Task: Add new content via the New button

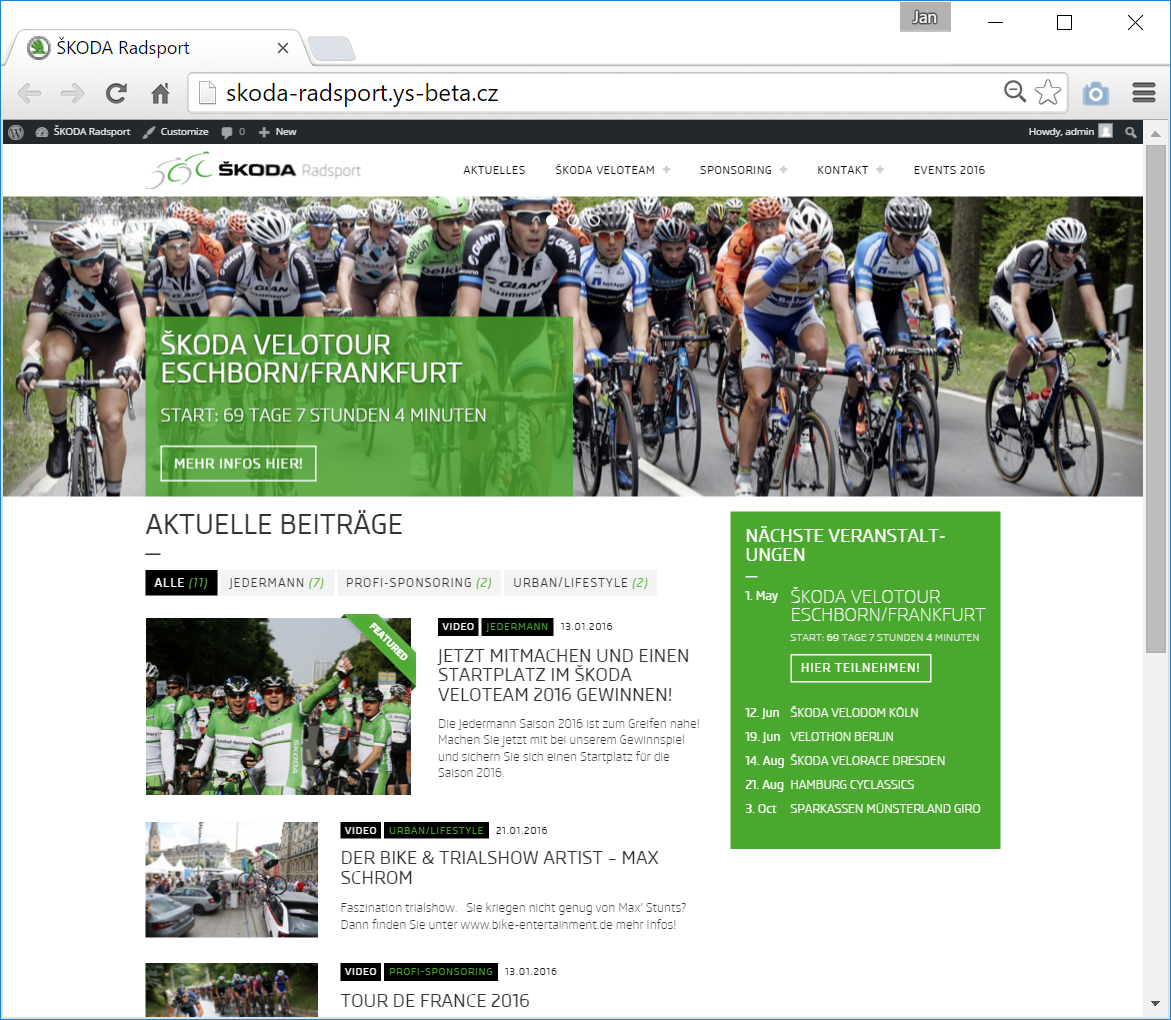Action: click(x=277, y=132)
